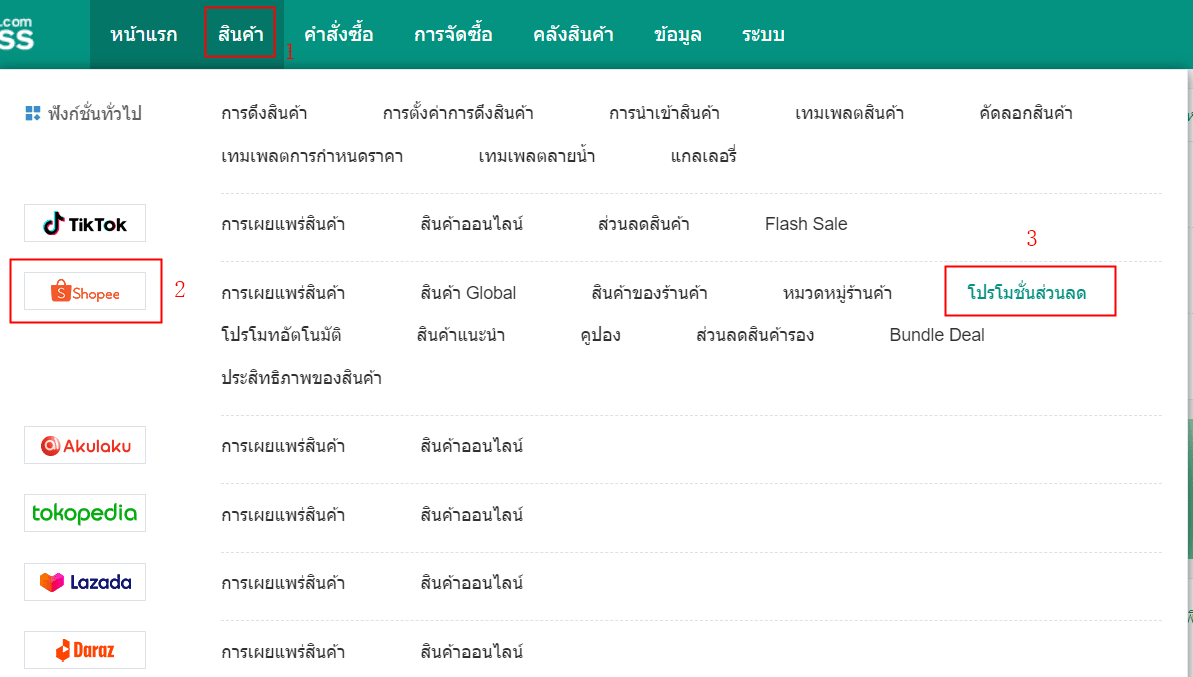
Task: Open Shopee ส่วนลดสินค้ารอง link
Action: [x=755, y=335]
